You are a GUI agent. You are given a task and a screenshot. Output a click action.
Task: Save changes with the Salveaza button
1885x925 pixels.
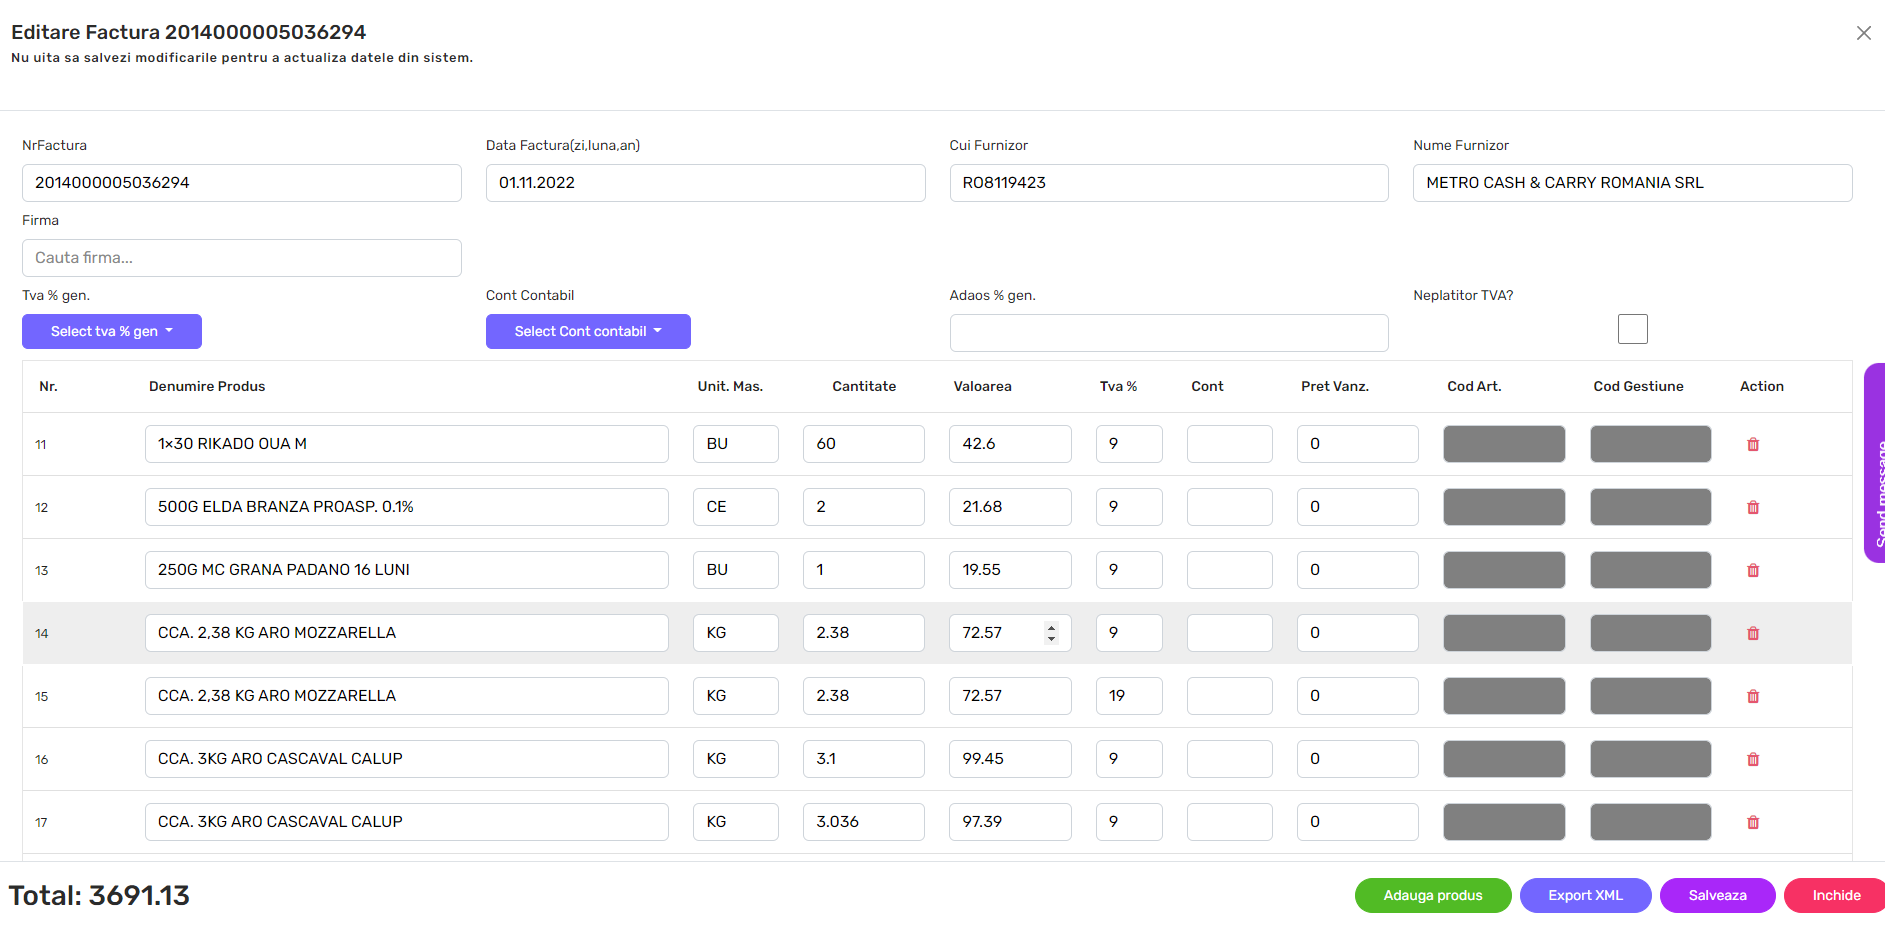(1717, 895)
